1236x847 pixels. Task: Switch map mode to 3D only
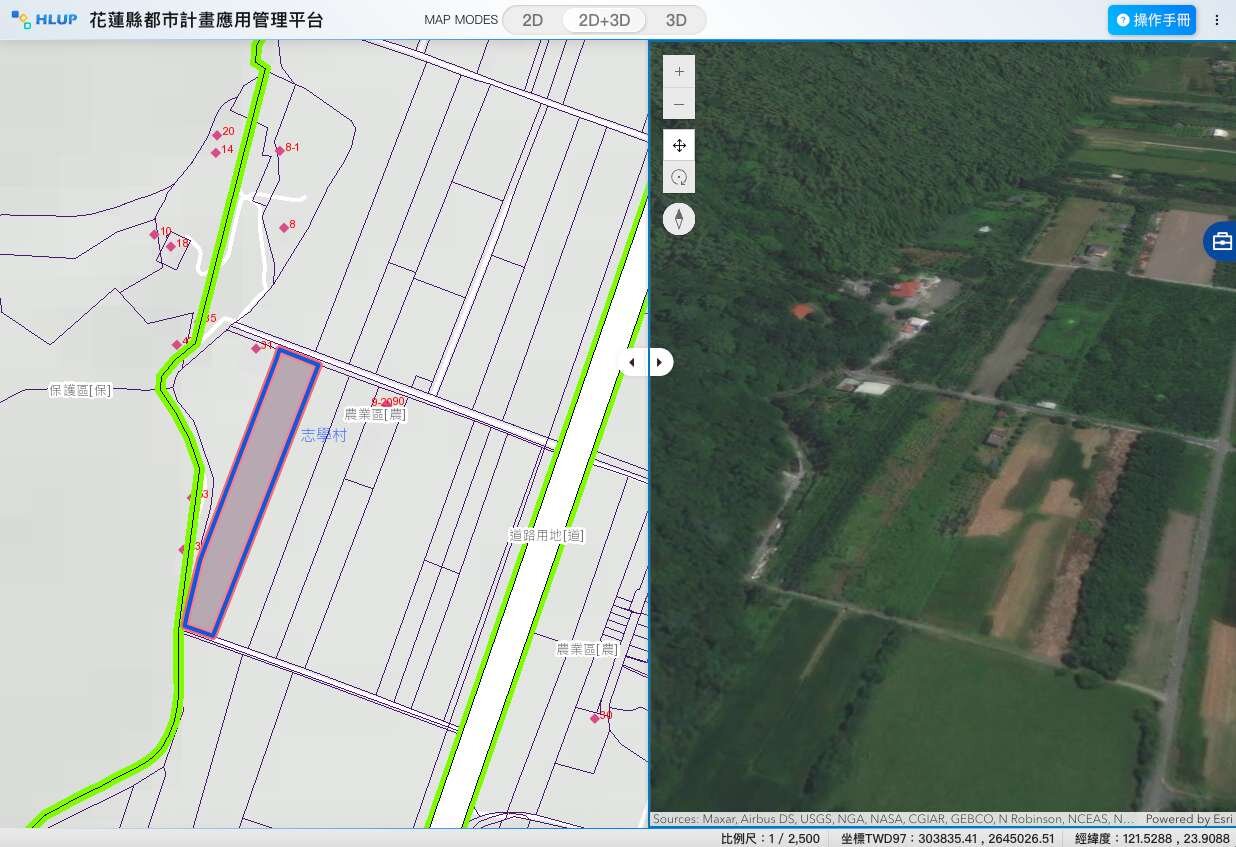pyautogui.click(x=676, y=20)
